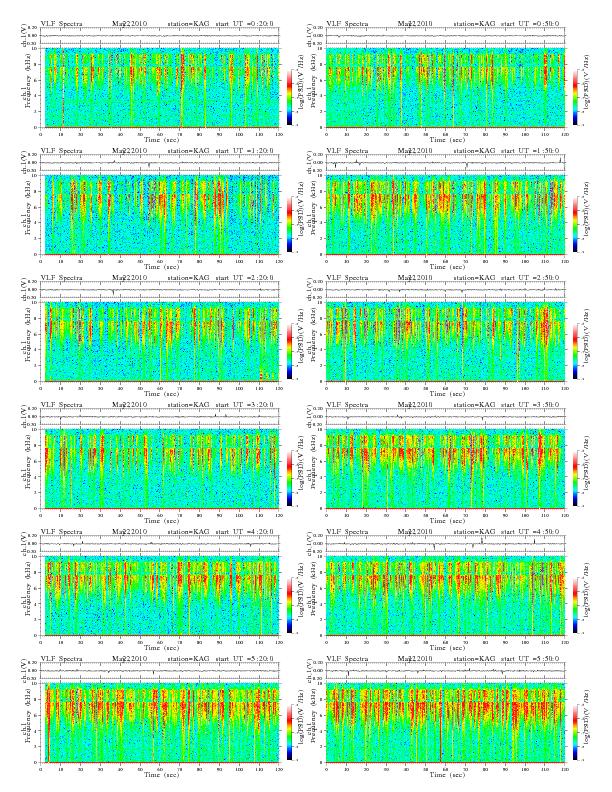Click the title text 'start UT =2:20:0'
Screen dimensions: 612x792
(244, 278)
